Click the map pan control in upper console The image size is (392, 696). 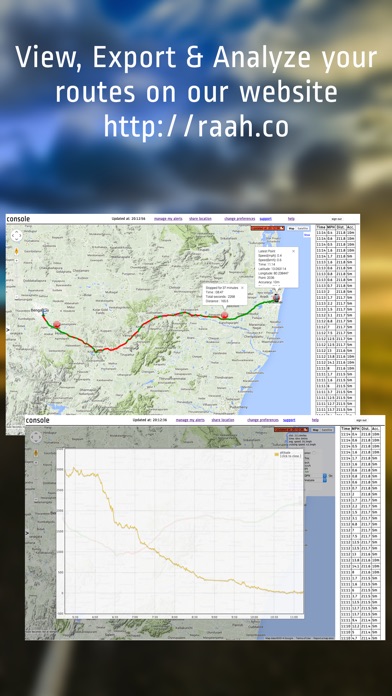(16, 235)
